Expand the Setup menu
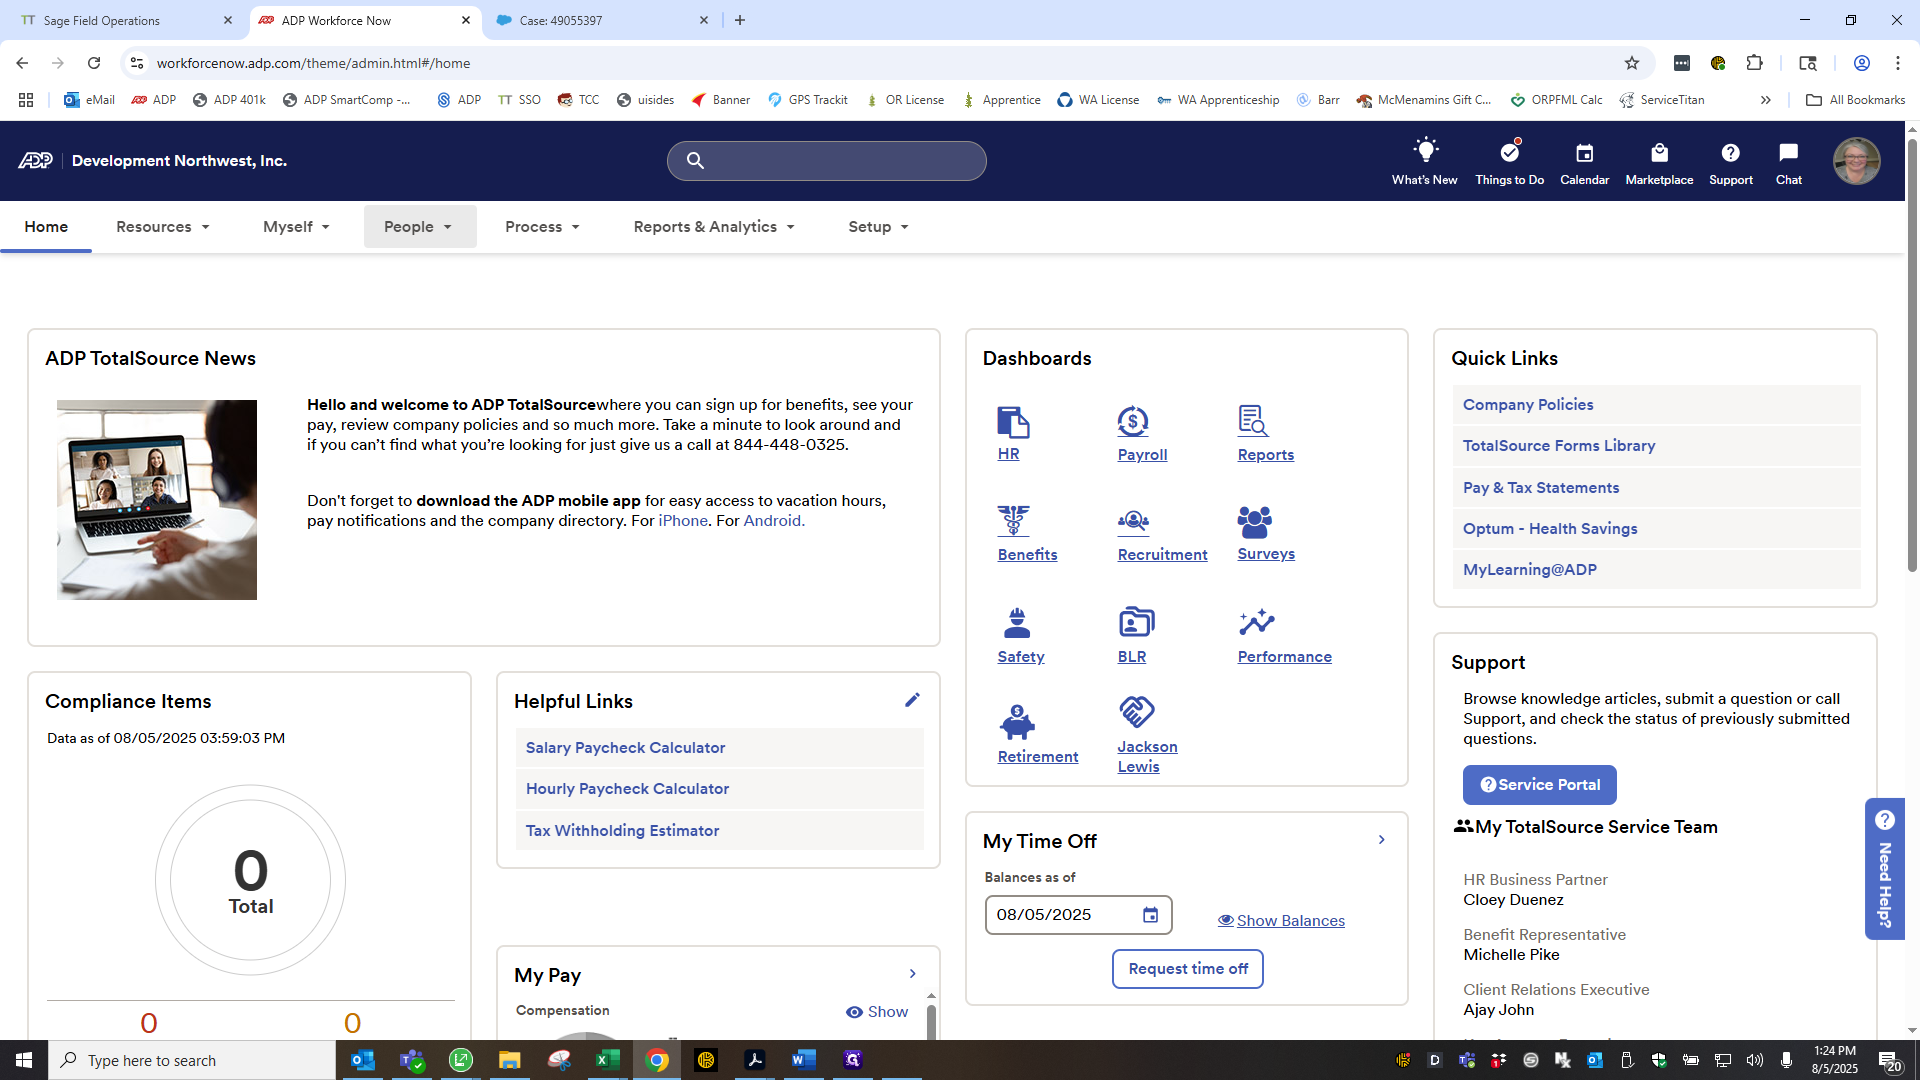 878,227
